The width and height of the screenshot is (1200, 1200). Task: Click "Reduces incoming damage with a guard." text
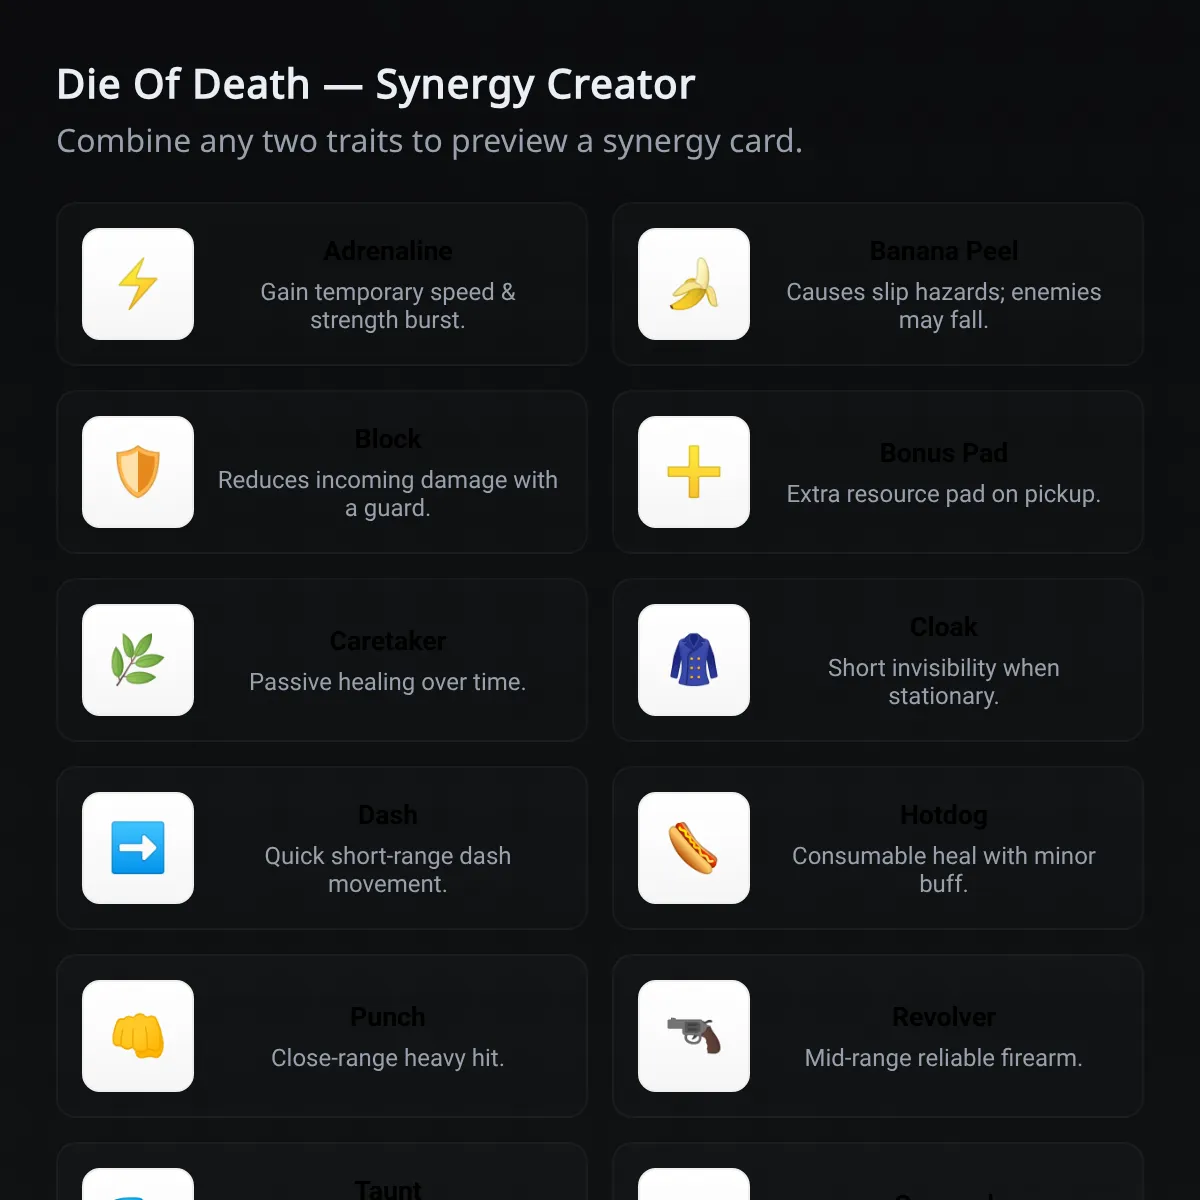388,494
